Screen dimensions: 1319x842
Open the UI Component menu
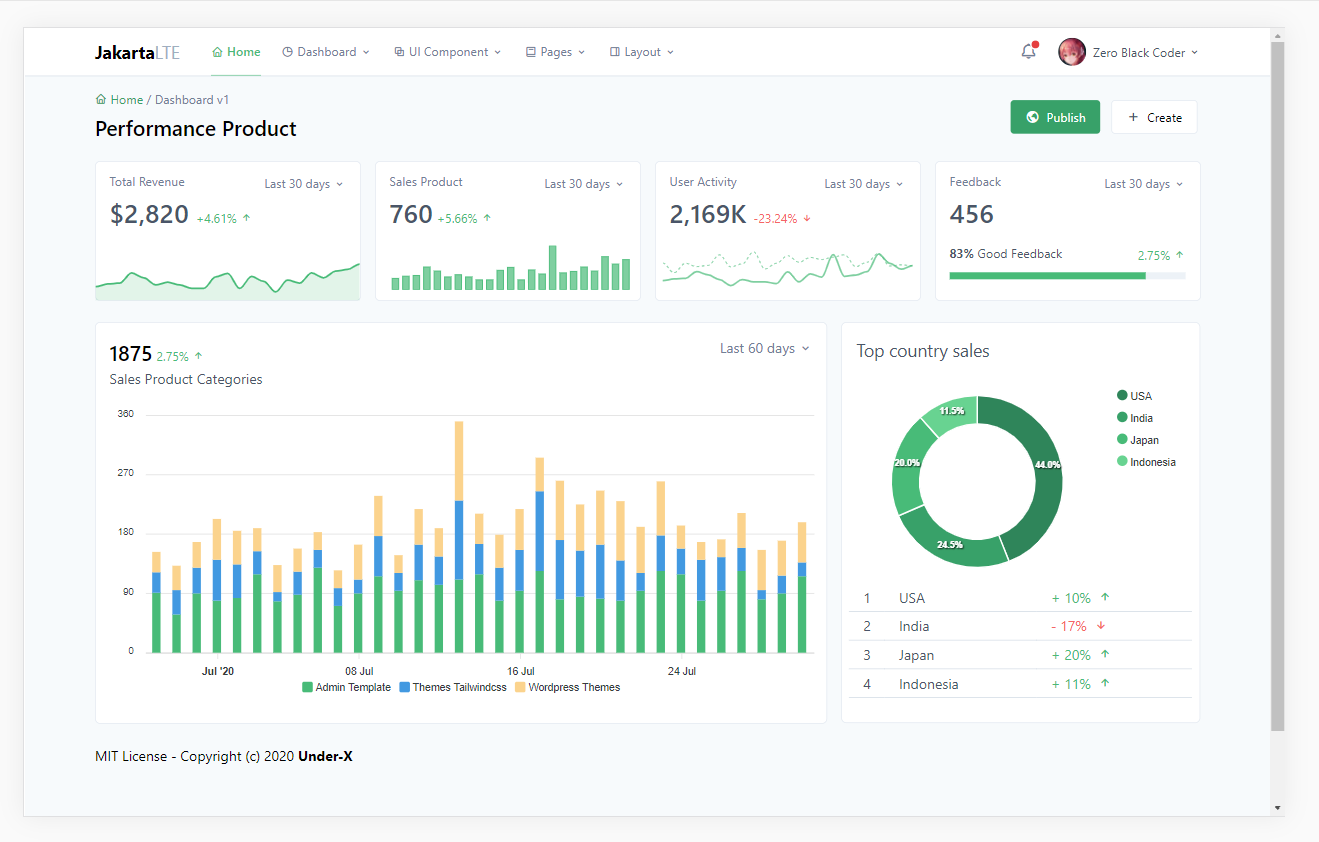(448, 52)
